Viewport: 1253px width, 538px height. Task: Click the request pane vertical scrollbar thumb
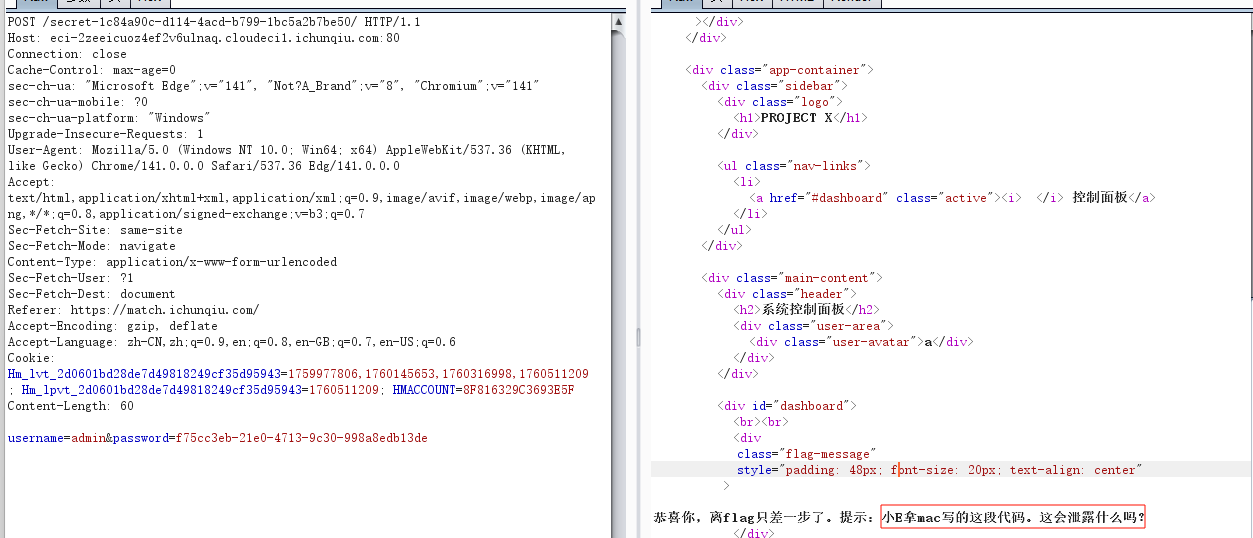pyautogui.click(x=619, y=250)
